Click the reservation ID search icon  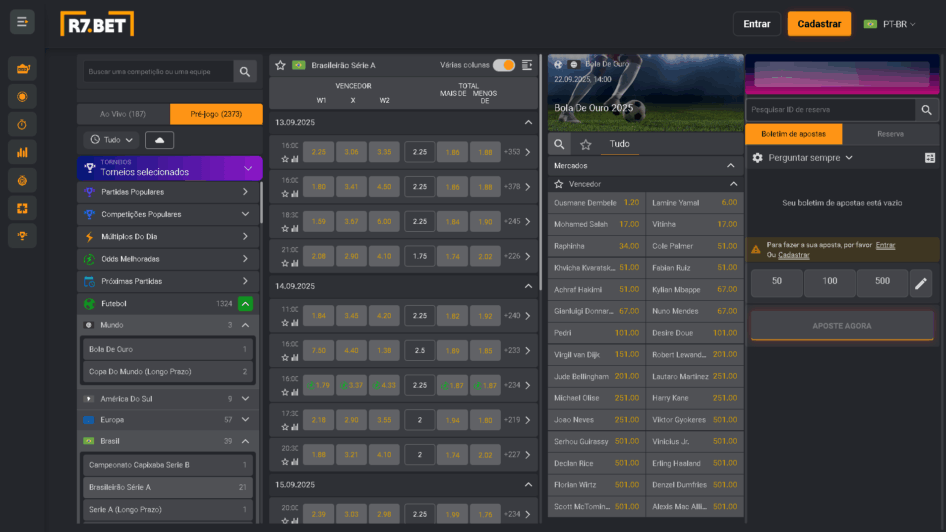tap(927, 110)
